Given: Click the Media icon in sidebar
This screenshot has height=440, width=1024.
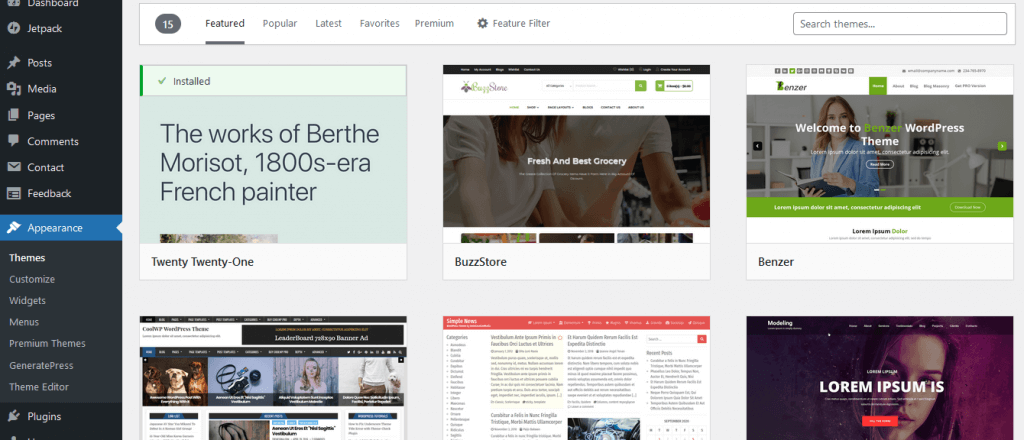Looking at the screenshot, I should click(13, 89).
